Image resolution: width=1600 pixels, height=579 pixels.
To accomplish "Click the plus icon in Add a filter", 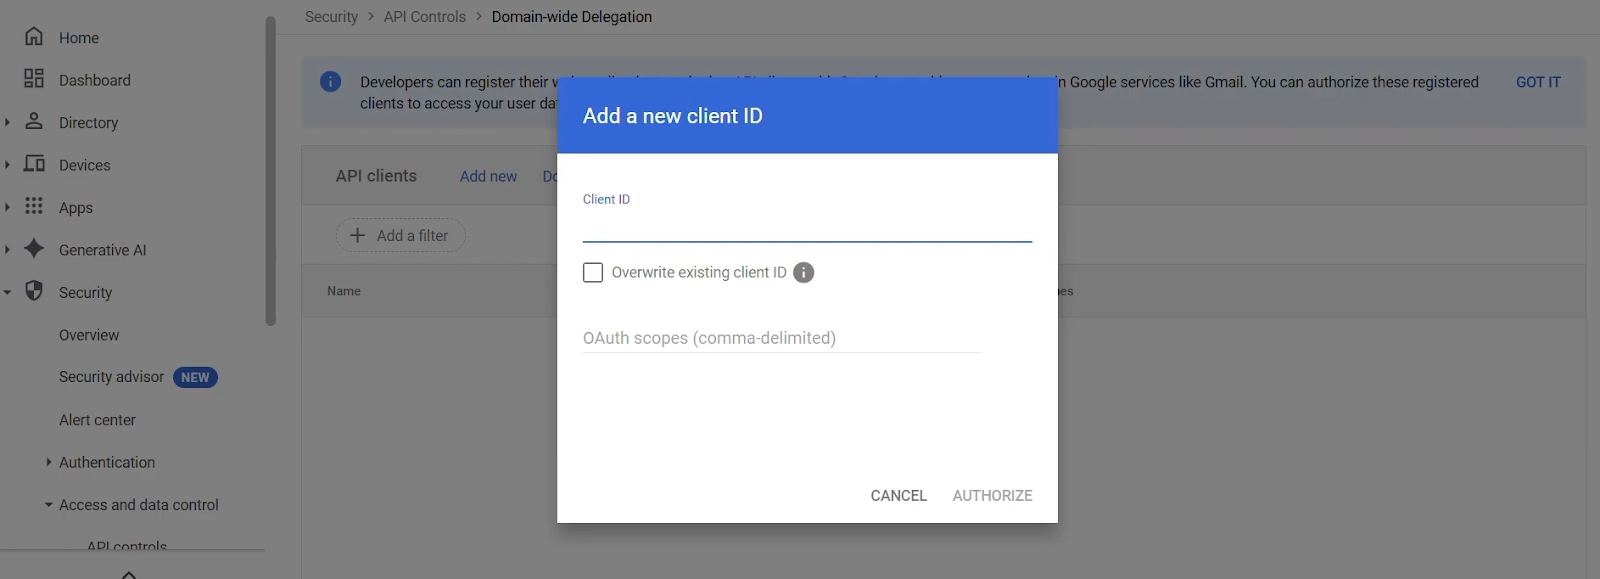I will [357, 235].
